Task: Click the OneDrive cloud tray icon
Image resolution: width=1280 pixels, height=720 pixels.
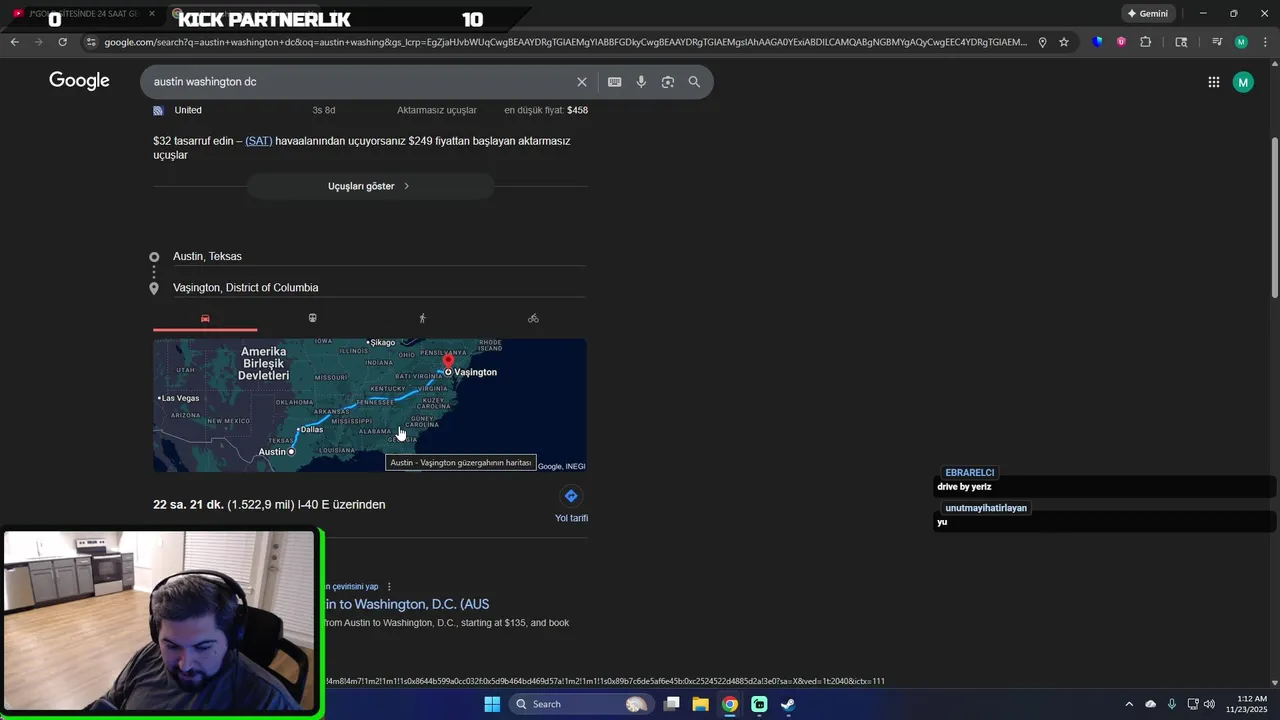Action: 1150,704
